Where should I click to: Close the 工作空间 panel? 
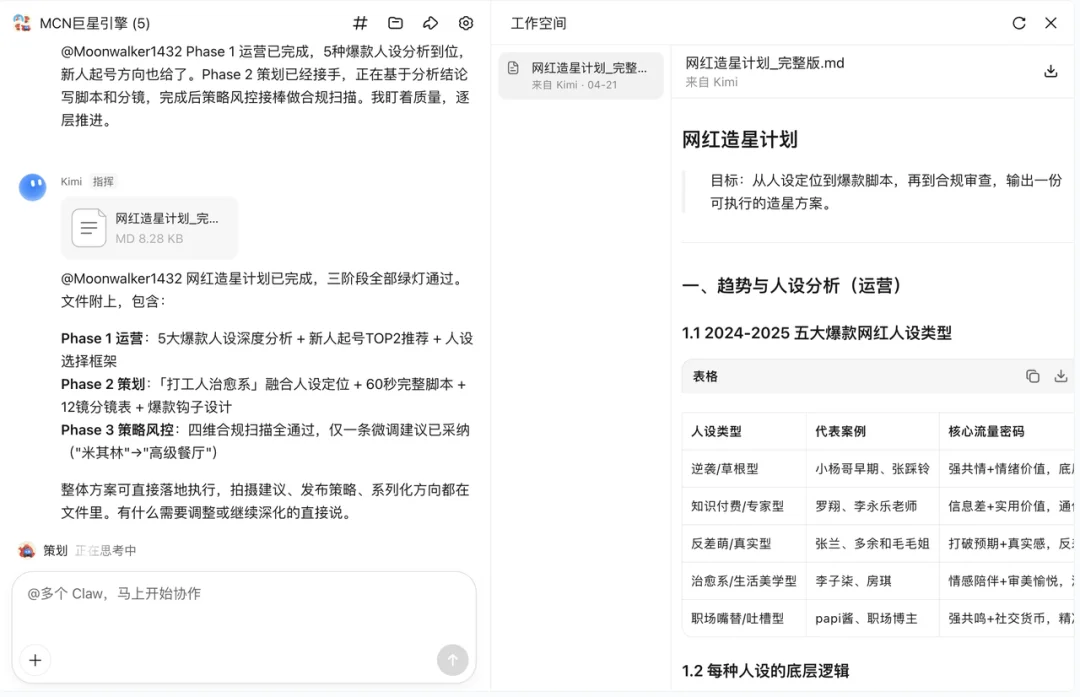[x=1052, y=22]
